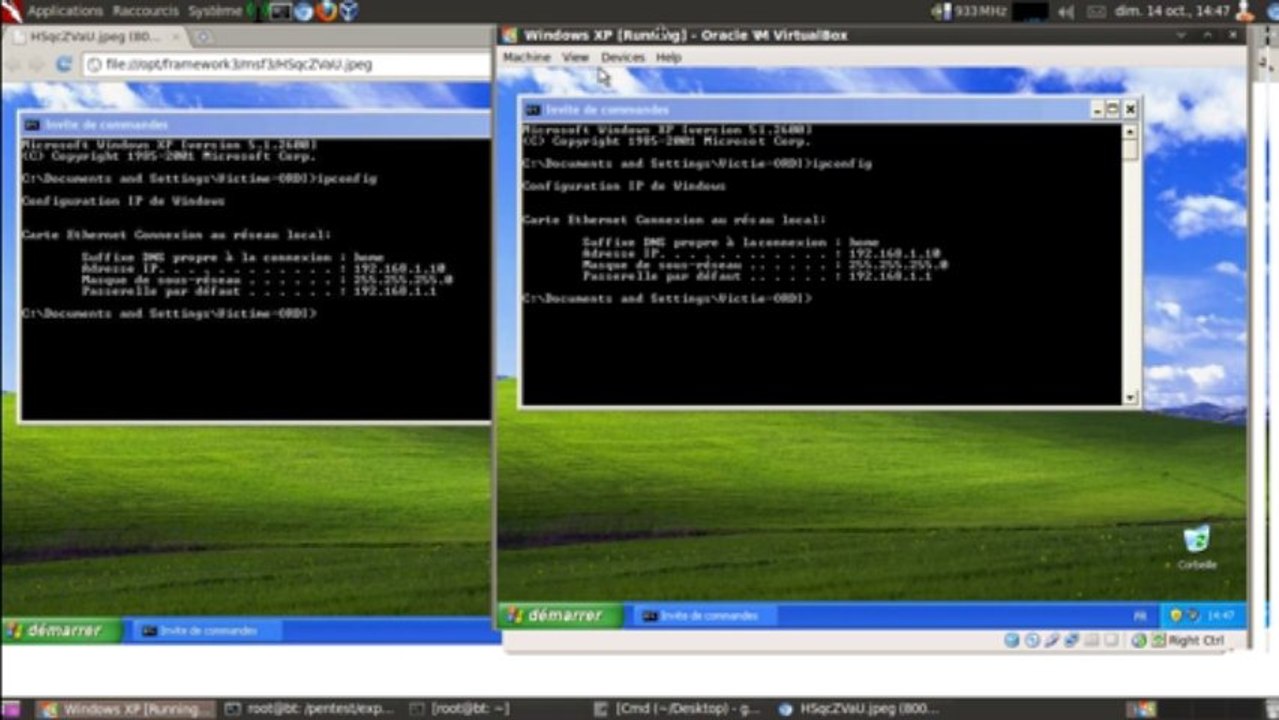Click the VM prompt line ending in ipconfig
This screenshot has width=1279, height=720.
tap(697, 163)
